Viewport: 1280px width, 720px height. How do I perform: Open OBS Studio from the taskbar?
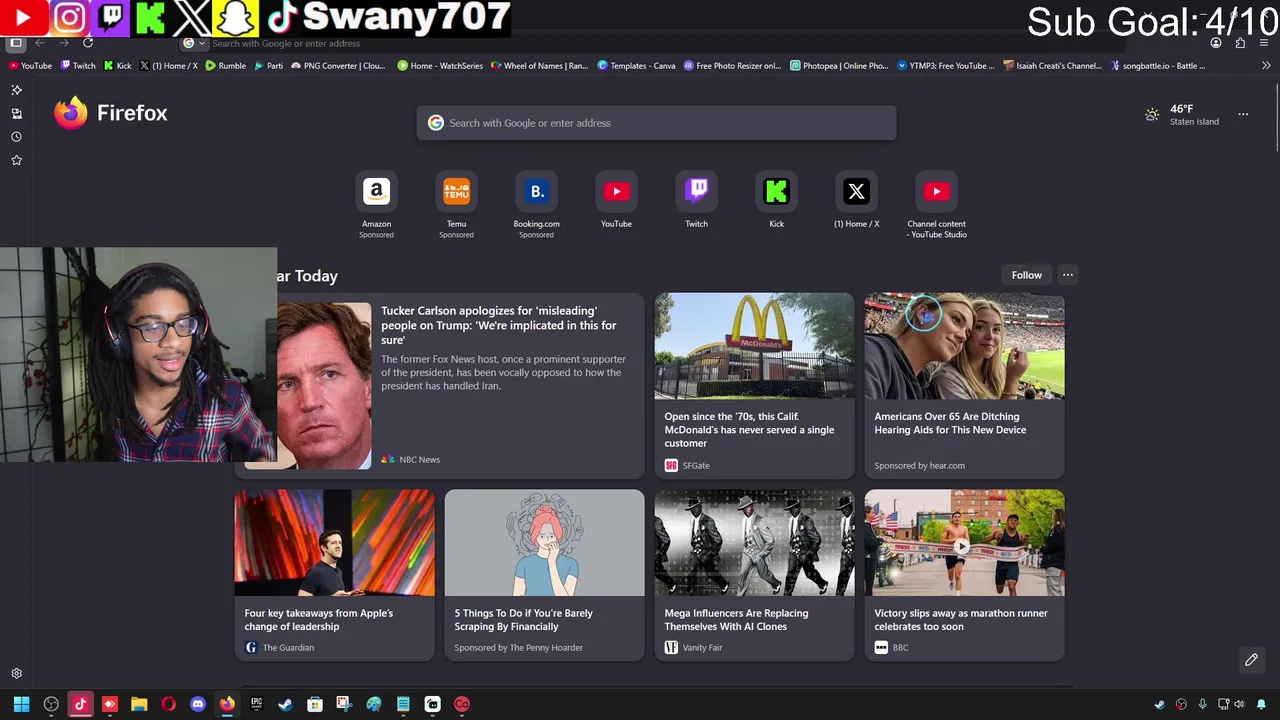coord(51,704)
